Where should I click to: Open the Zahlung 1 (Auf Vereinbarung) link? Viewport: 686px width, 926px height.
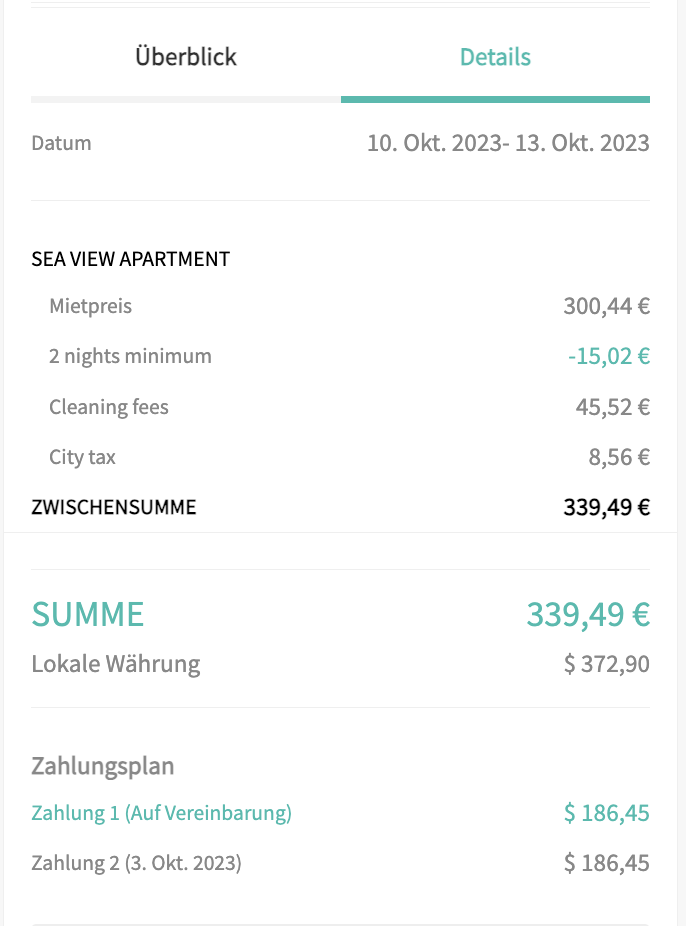pos(162,813)
